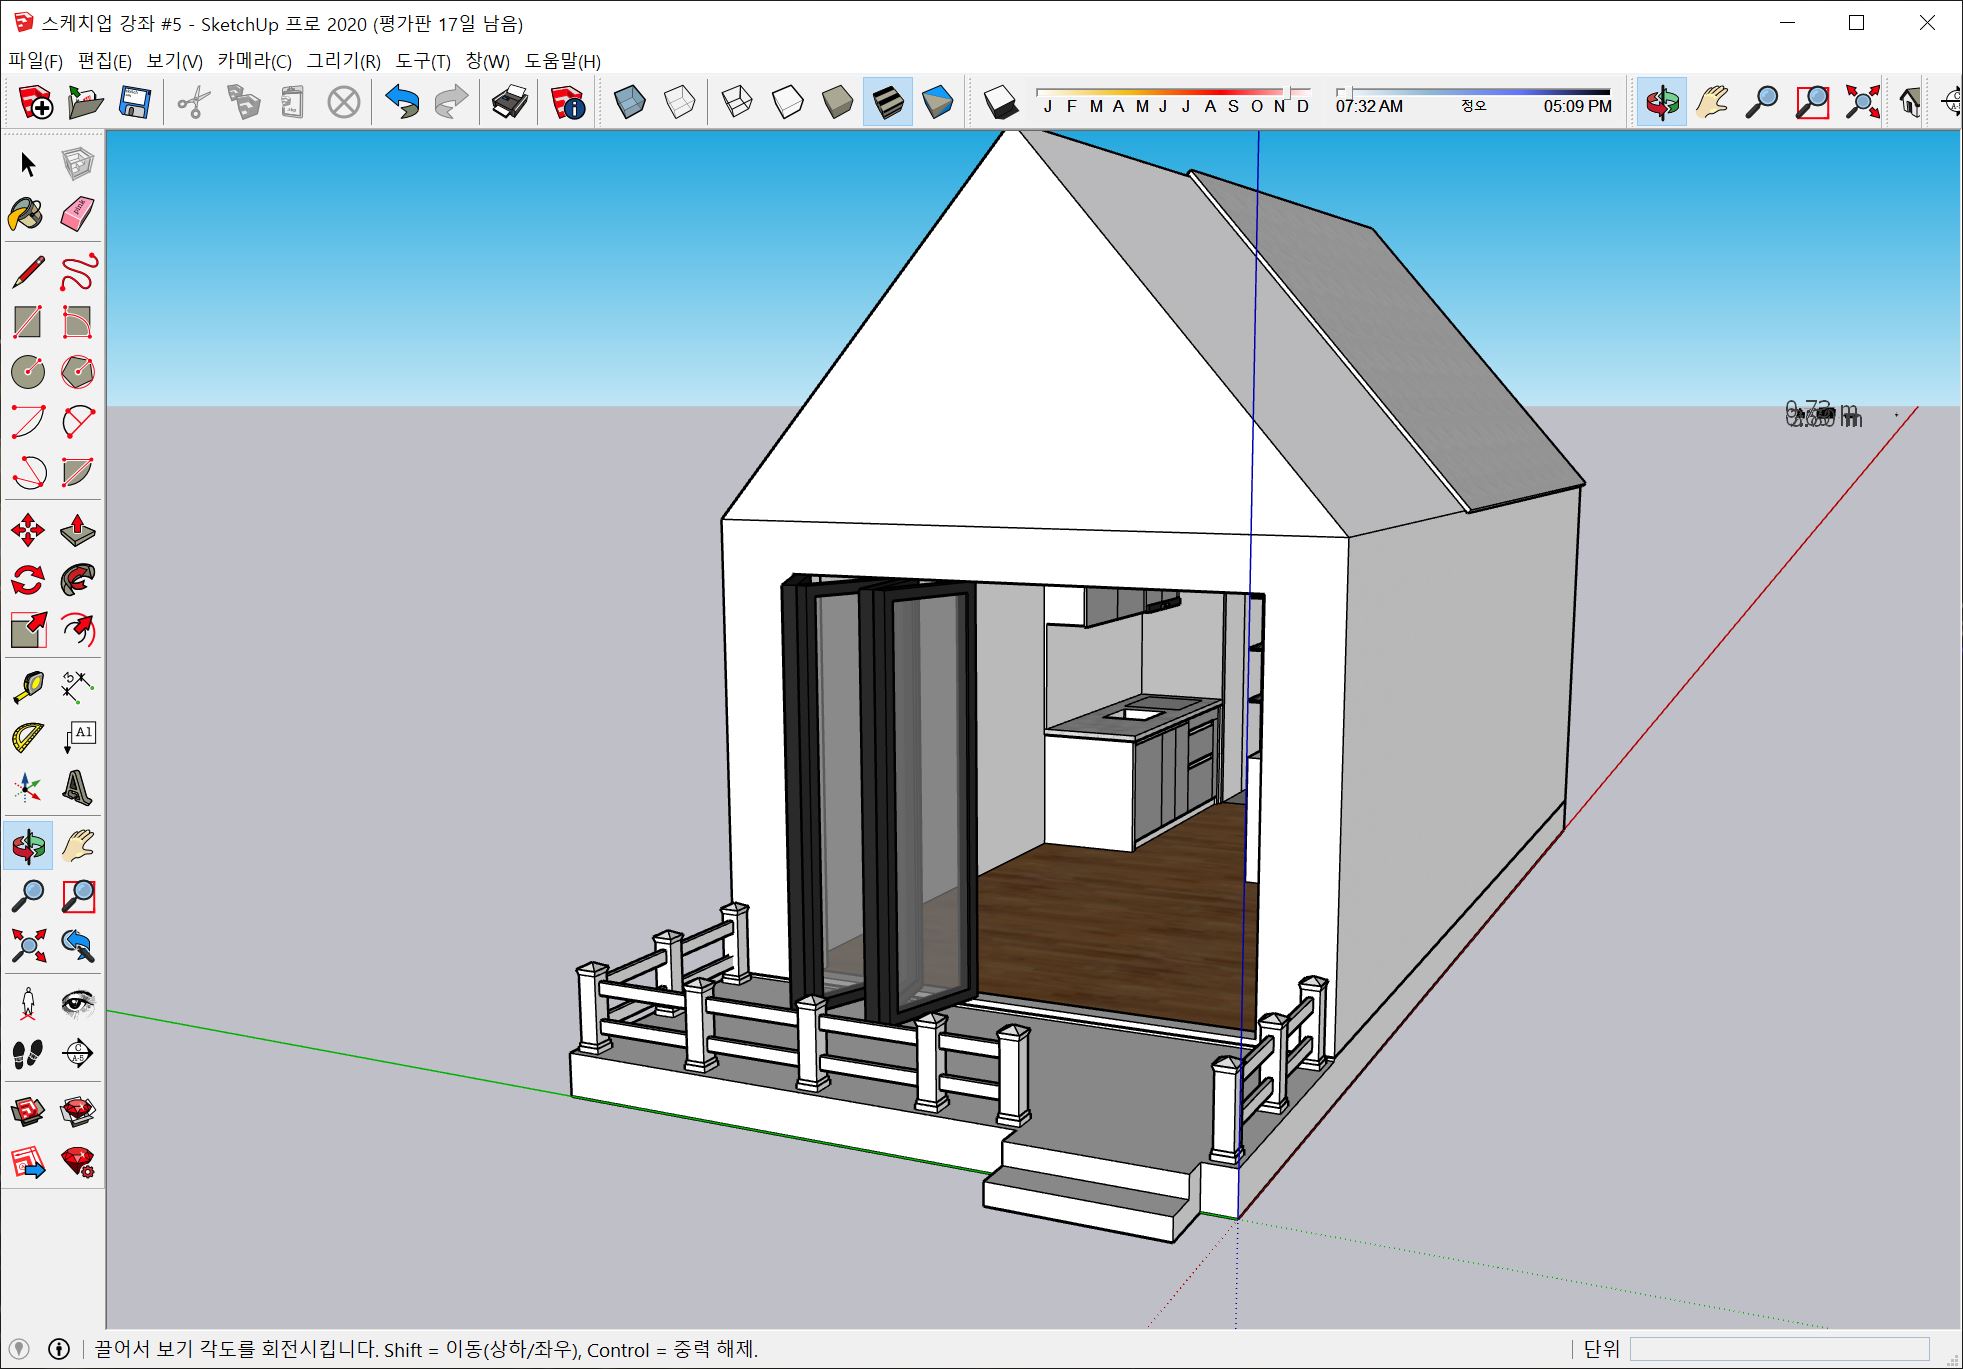Click Zoom Extents in left toolbar
Screen dimensions: 1963x1369
28,945
